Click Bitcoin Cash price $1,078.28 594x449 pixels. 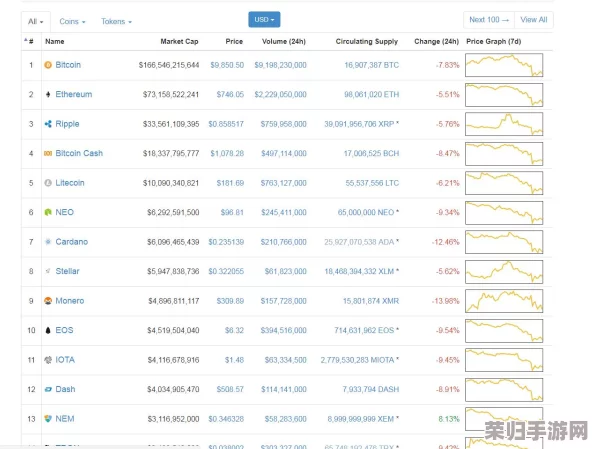pos(227,153)
